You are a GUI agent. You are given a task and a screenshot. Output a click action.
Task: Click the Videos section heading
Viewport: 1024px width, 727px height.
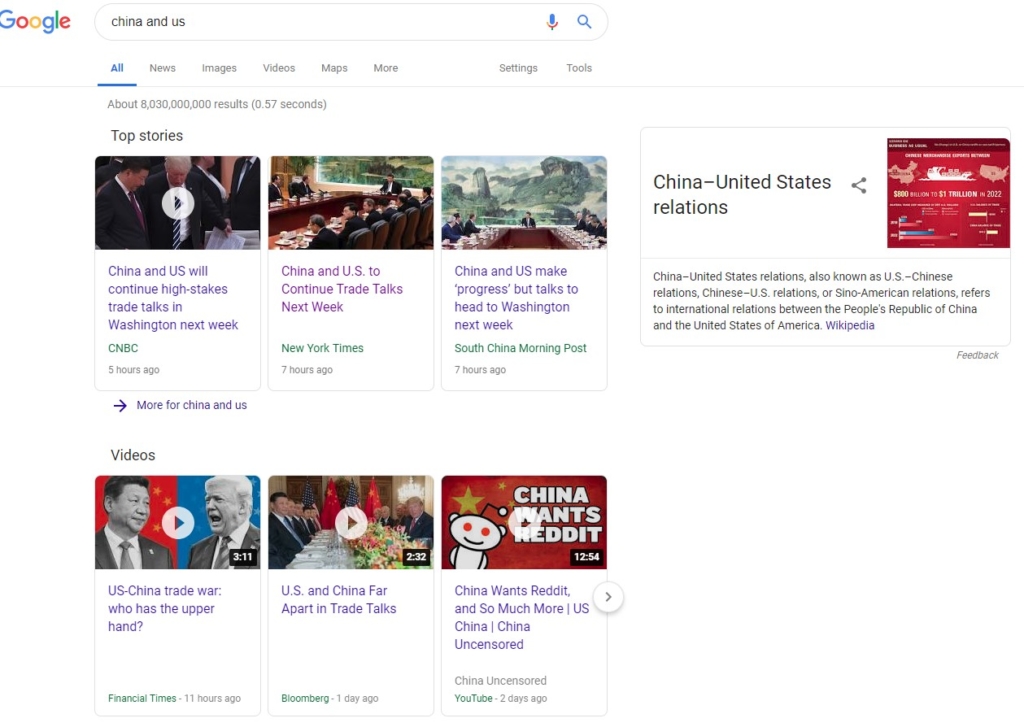pos(133,455)
